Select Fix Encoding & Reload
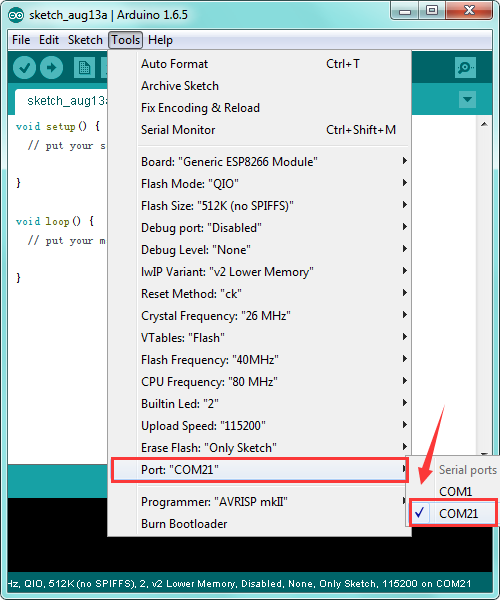Viewport: 500px width, 600px height. click(x=259, y=108)
